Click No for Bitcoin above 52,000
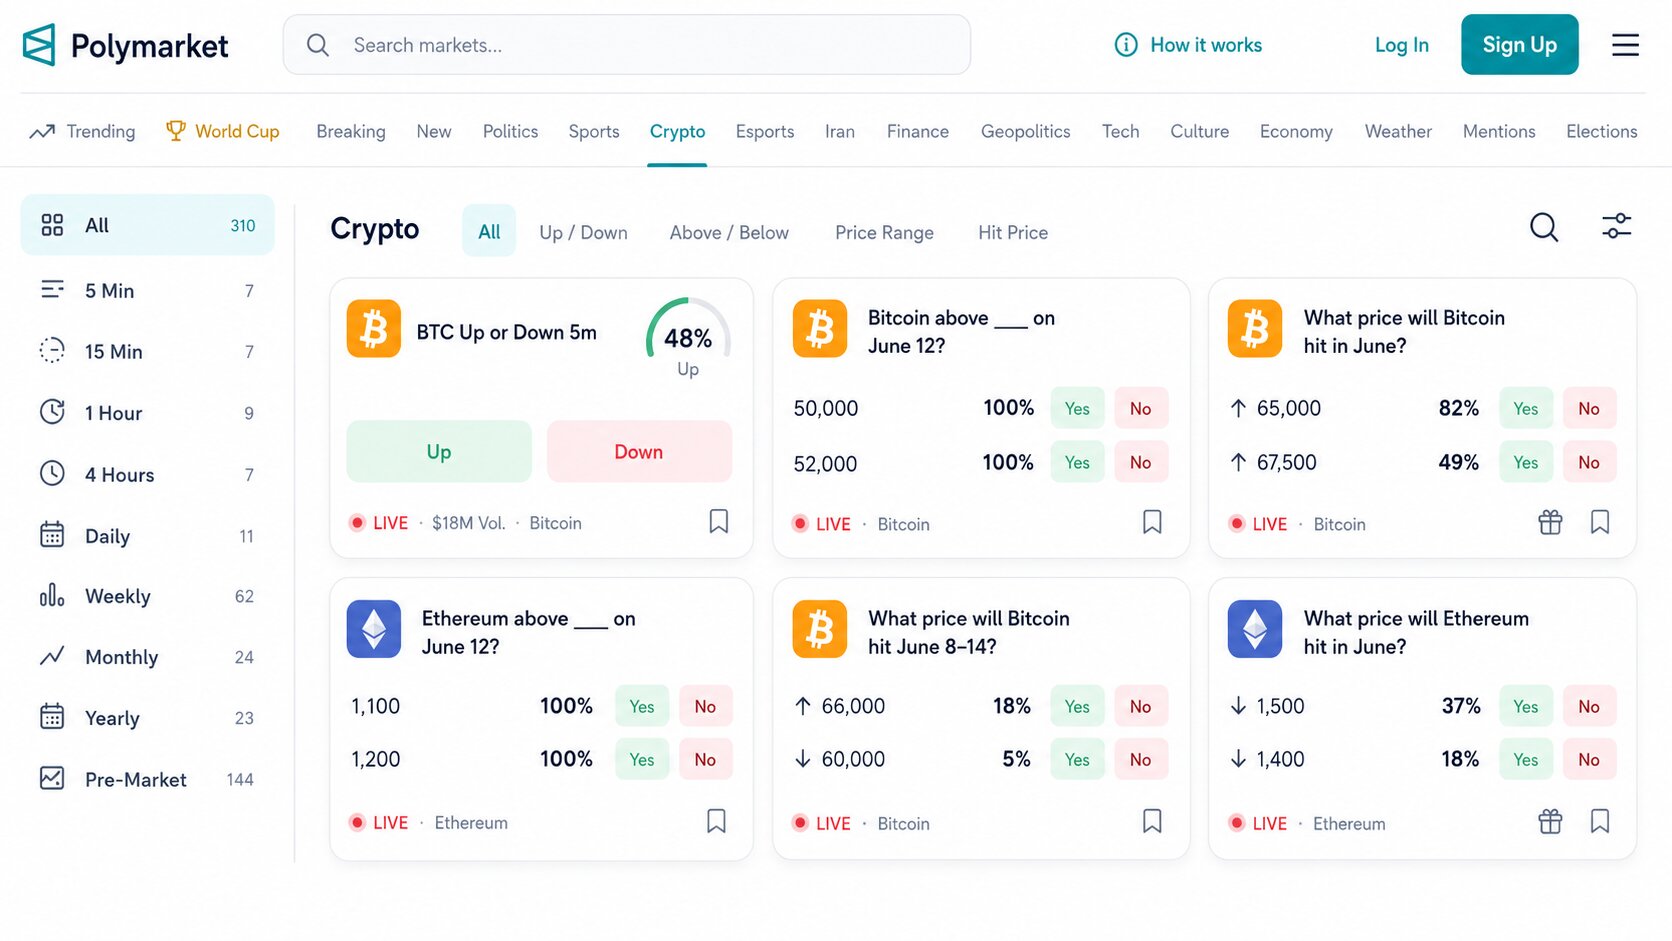Screen dimensions: 1672x941 point(1141,462)
